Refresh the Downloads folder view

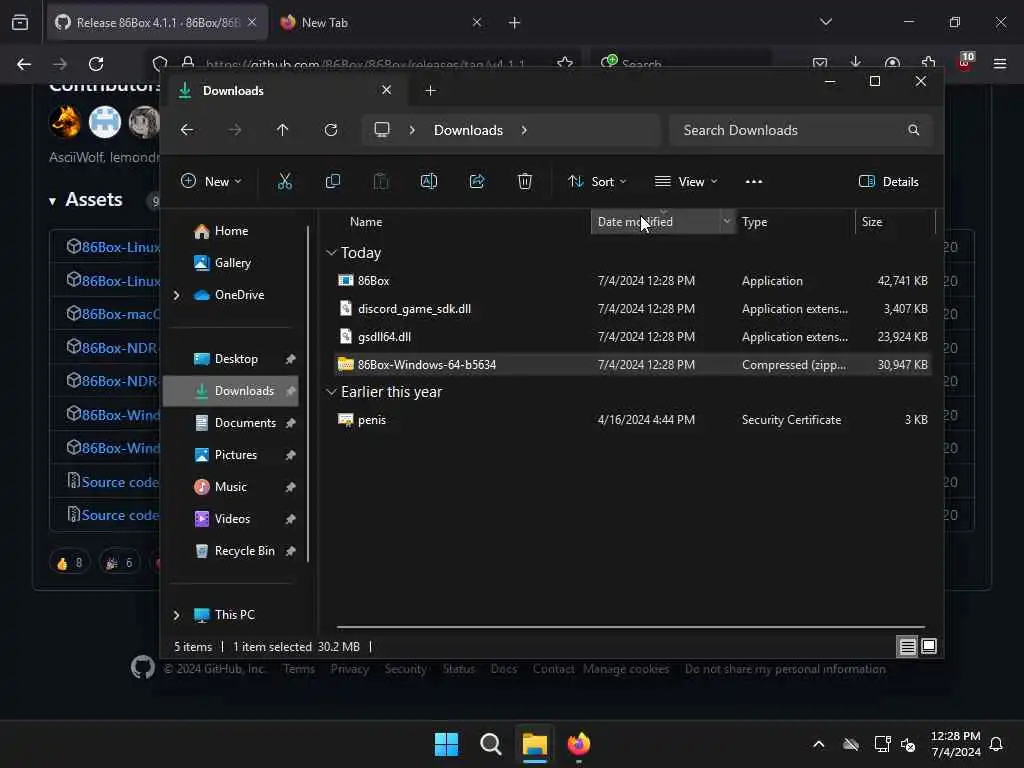331,130
